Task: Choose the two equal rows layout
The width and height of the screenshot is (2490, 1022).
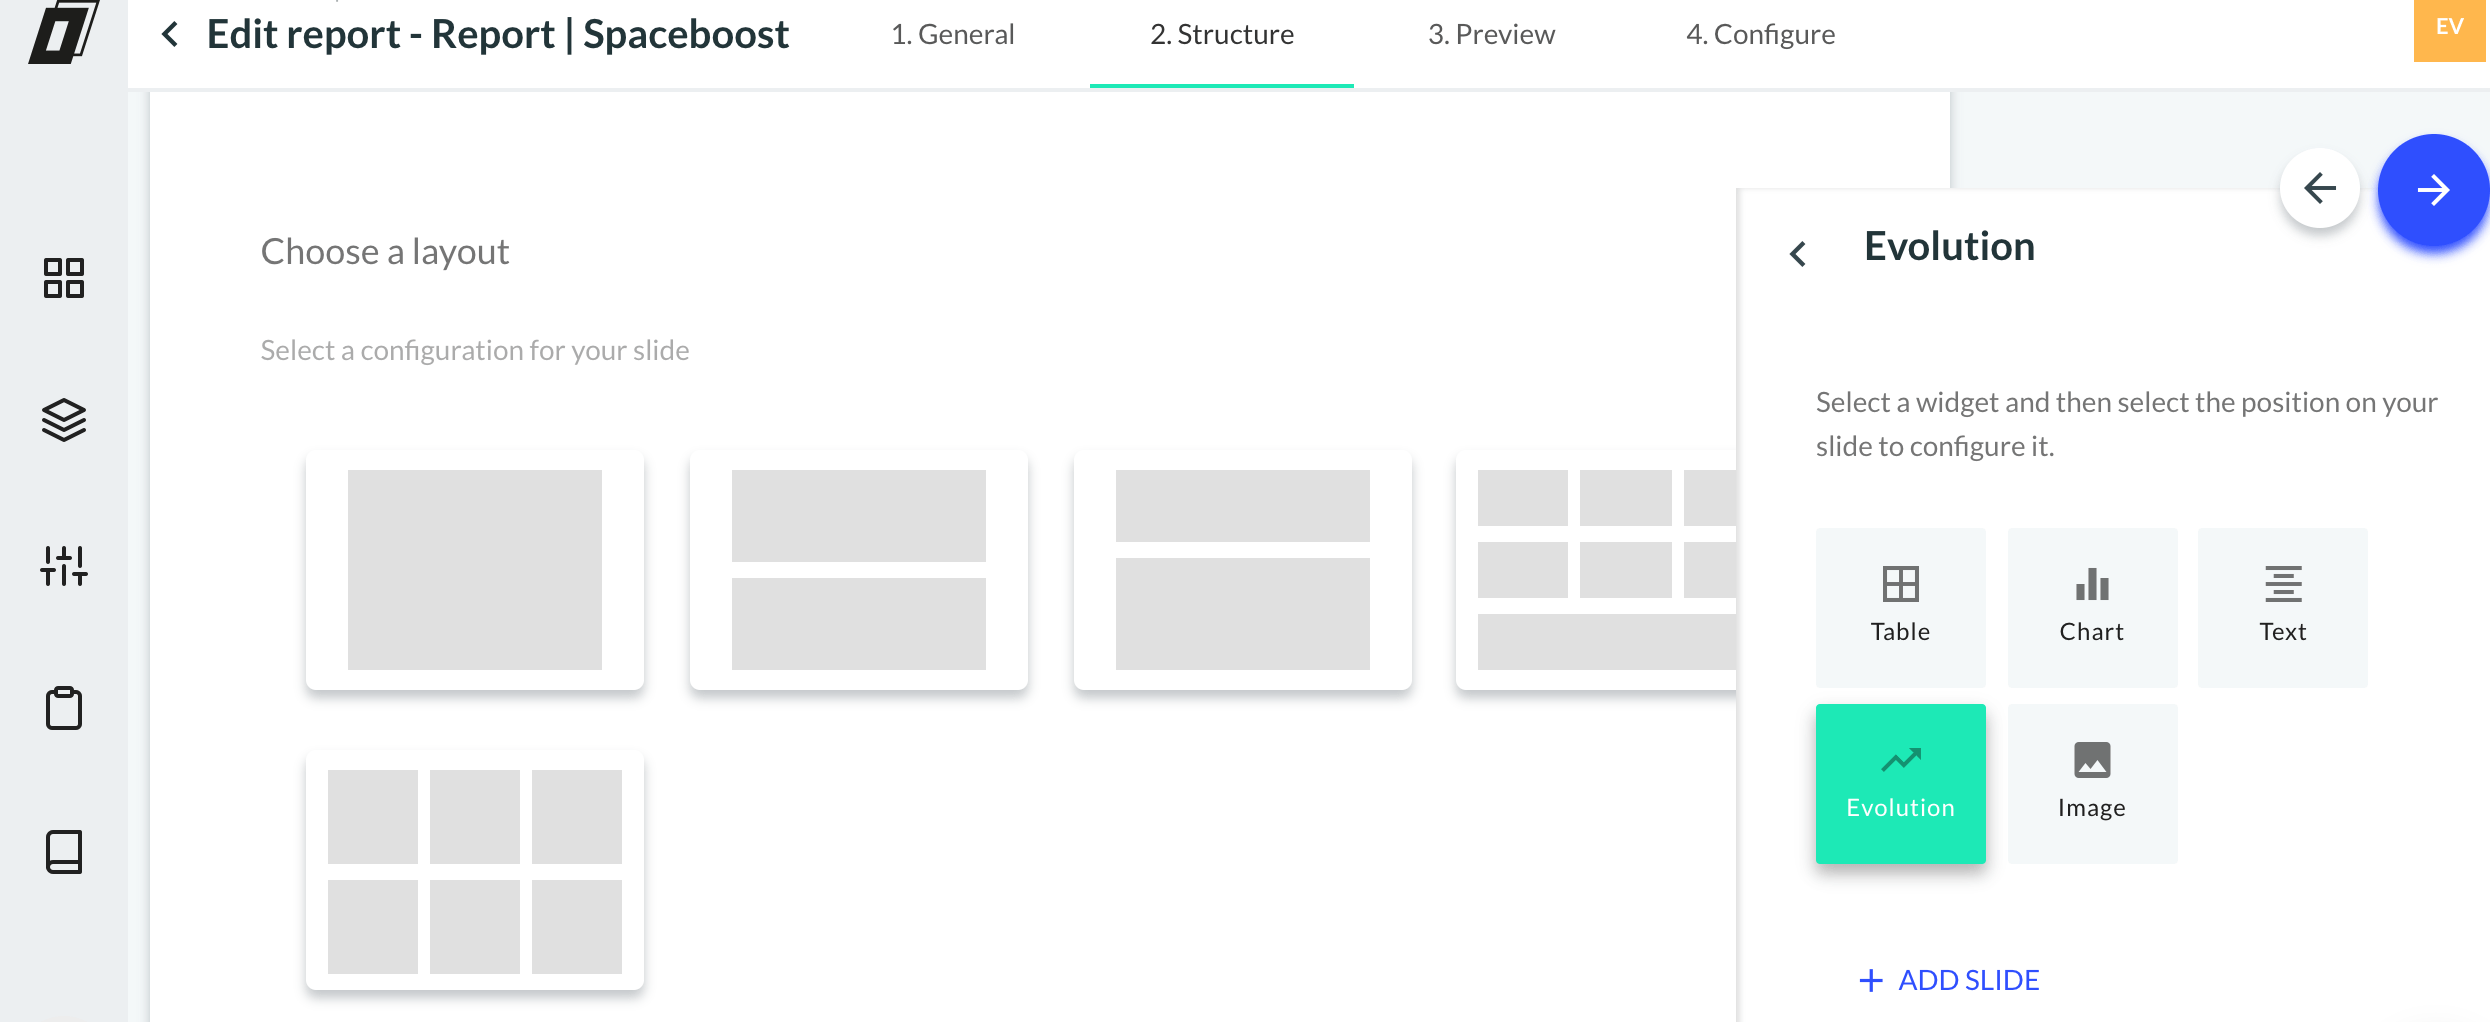Action: tap(859, 570)
